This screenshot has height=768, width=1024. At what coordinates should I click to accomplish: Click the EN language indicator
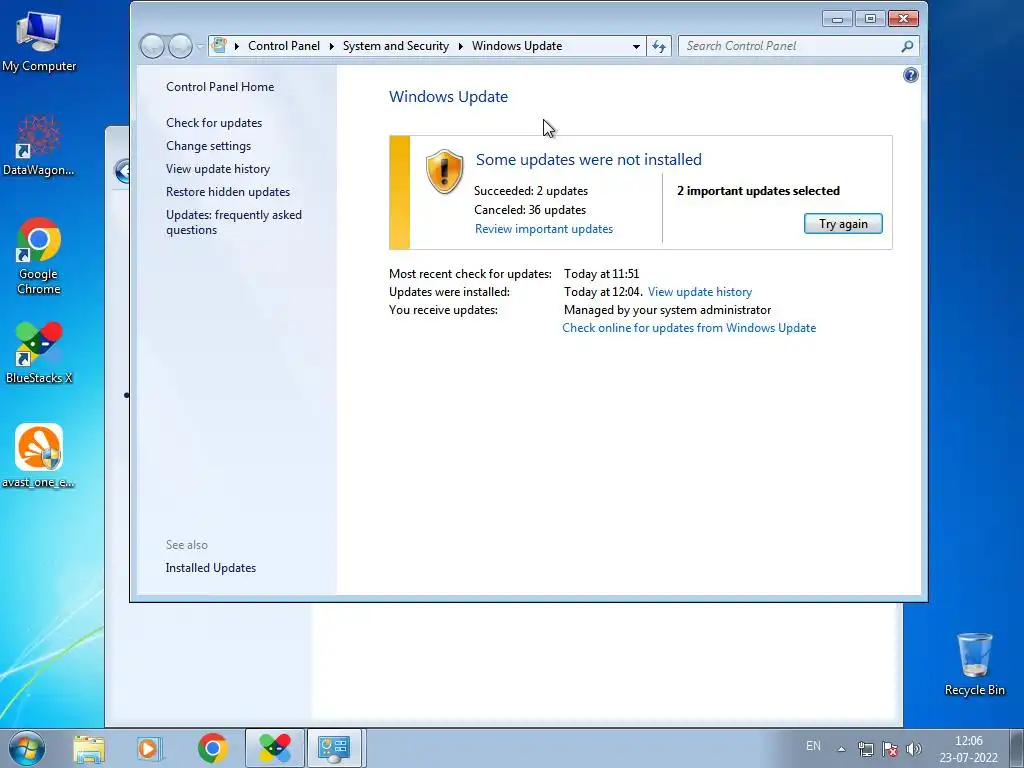point(813,746)
